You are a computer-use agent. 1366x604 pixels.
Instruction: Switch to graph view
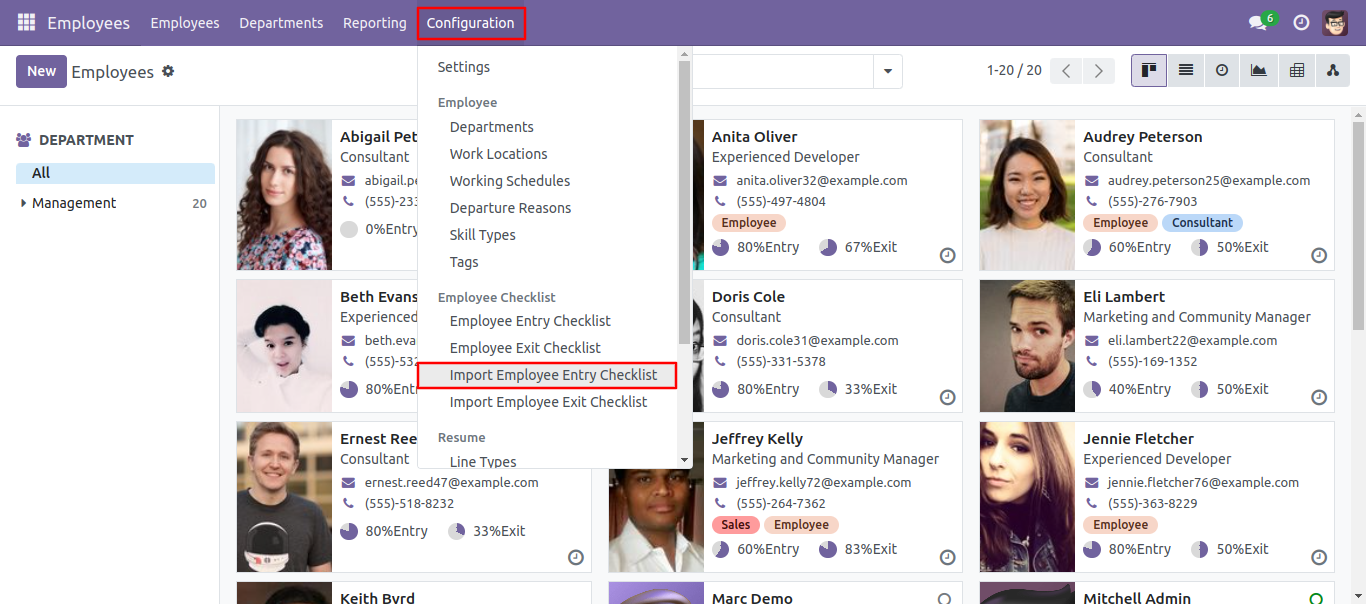(x=1259, y=71)
